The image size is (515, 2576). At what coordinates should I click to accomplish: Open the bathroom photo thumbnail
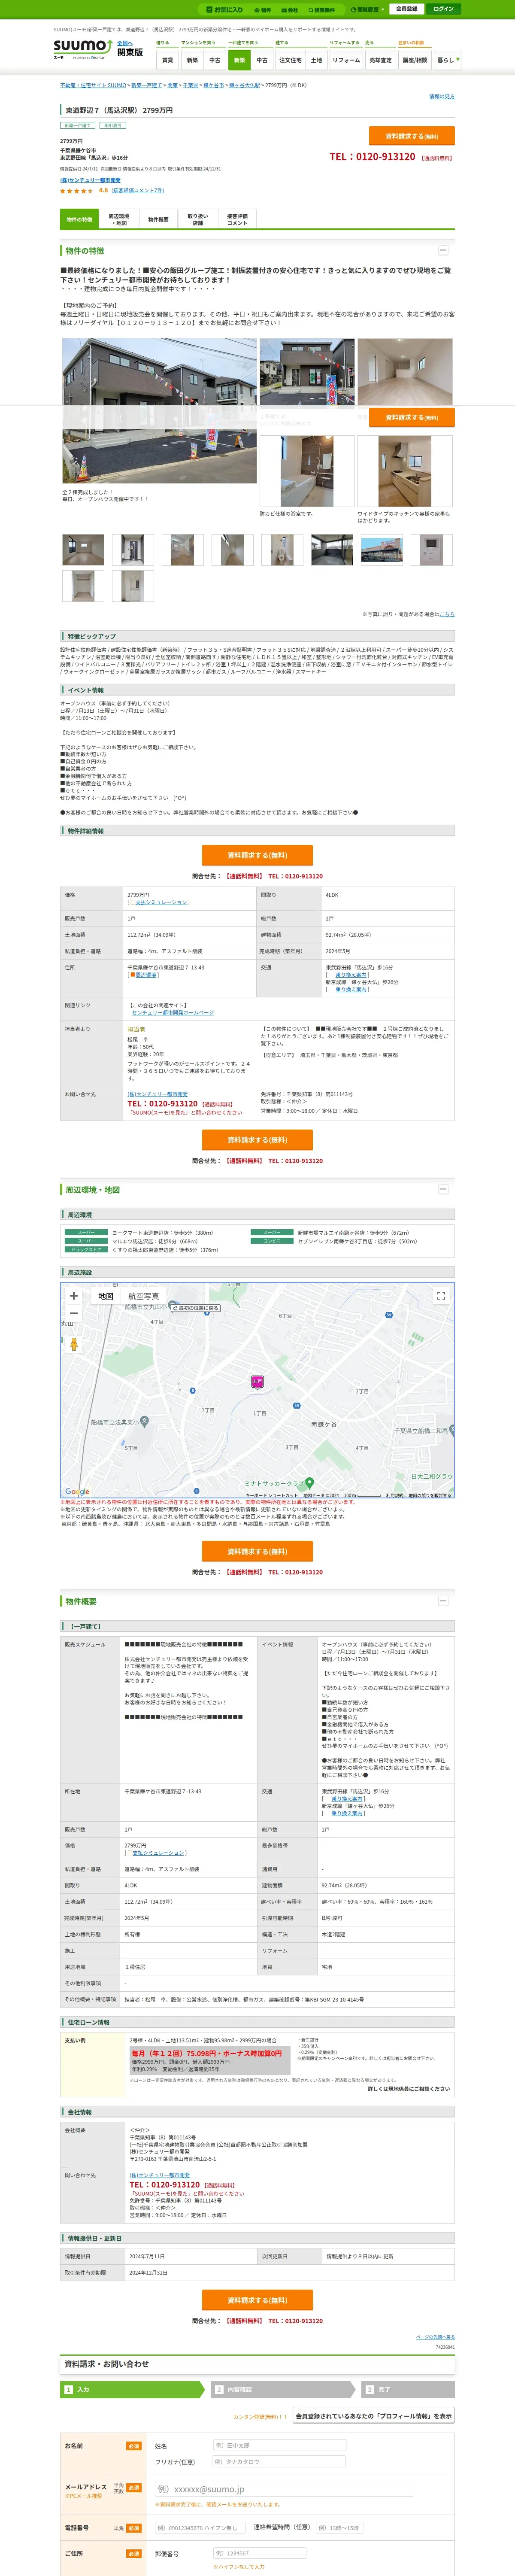click(307, 471)
